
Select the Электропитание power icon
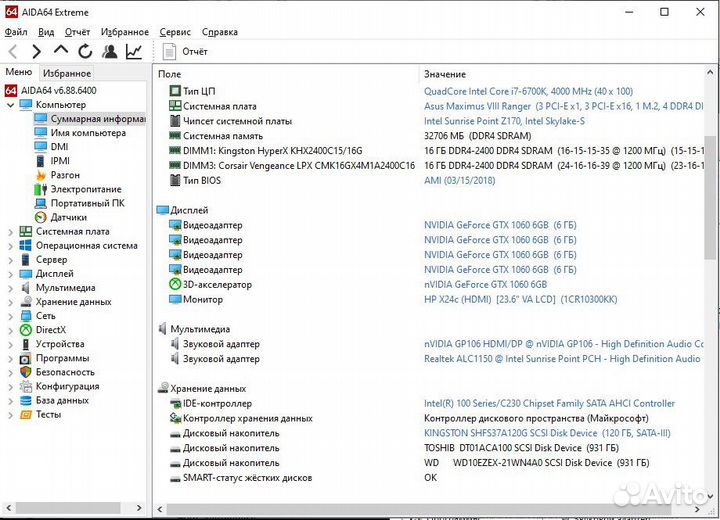[41, 189]
